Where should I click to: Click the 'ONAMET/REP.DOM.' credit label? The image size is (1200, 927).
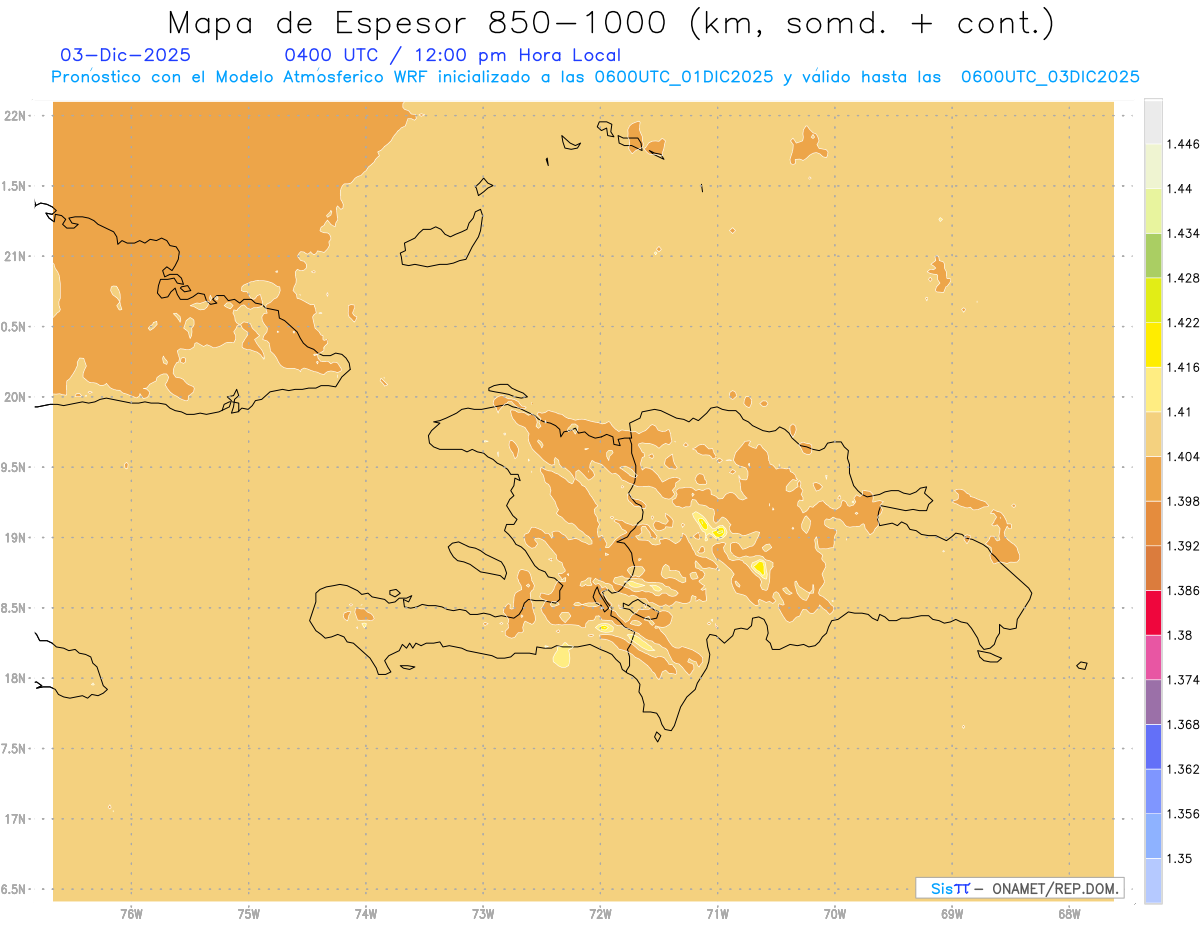[1056, 888]
